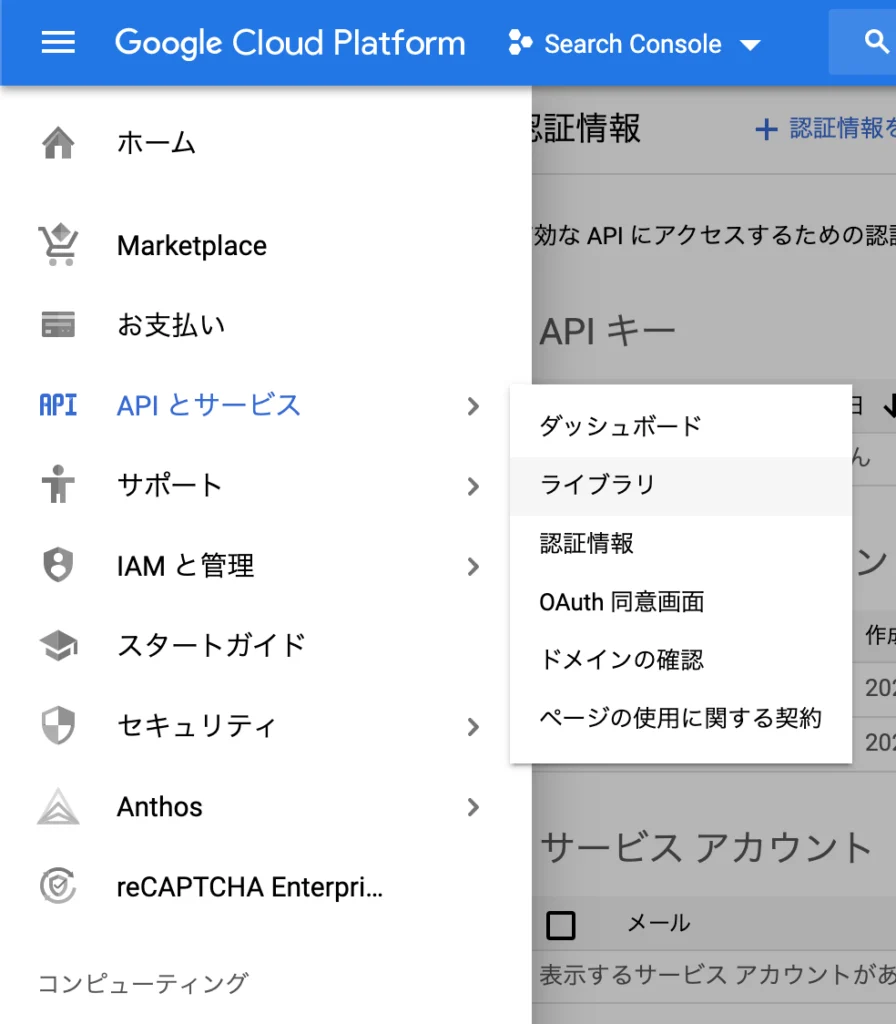Expand the セキュリティ submenu chevron
896x1024 pixels.
point(473,727)
